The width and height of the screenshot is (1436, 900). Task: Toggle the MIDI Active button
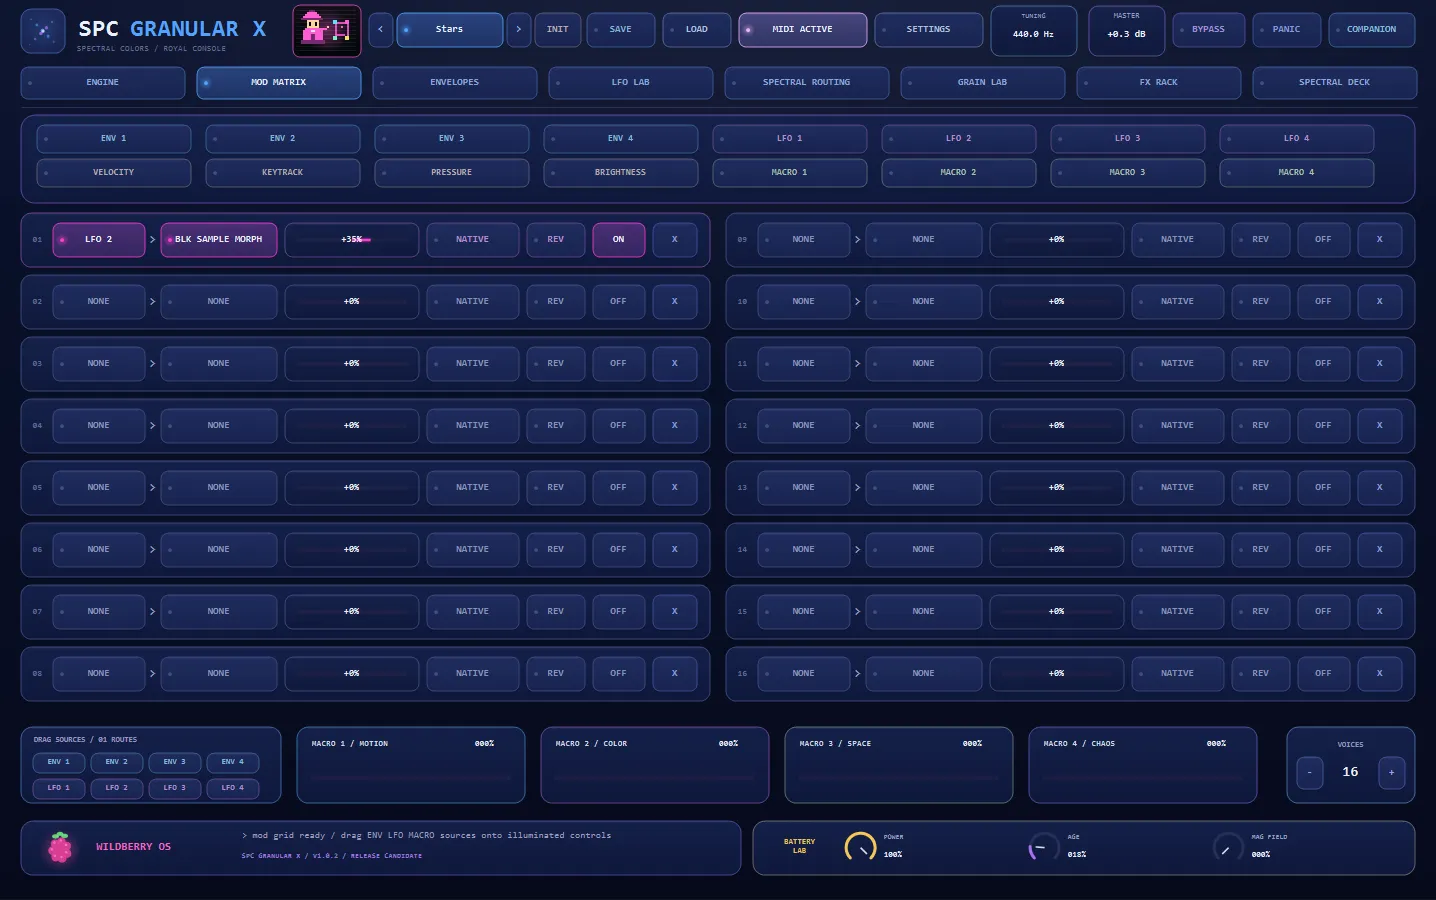pyautogui.click(x=803, y=30)
